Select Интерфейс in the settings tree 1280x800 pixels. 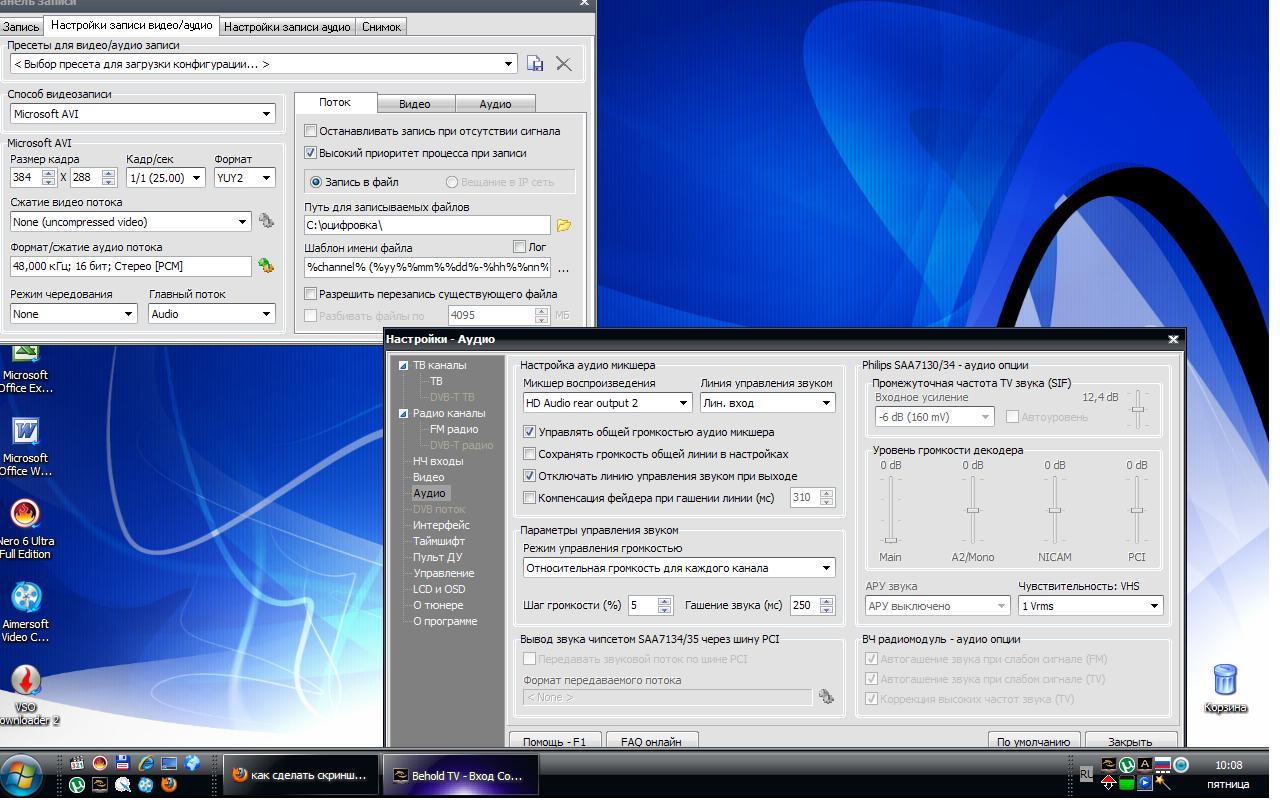441,525
